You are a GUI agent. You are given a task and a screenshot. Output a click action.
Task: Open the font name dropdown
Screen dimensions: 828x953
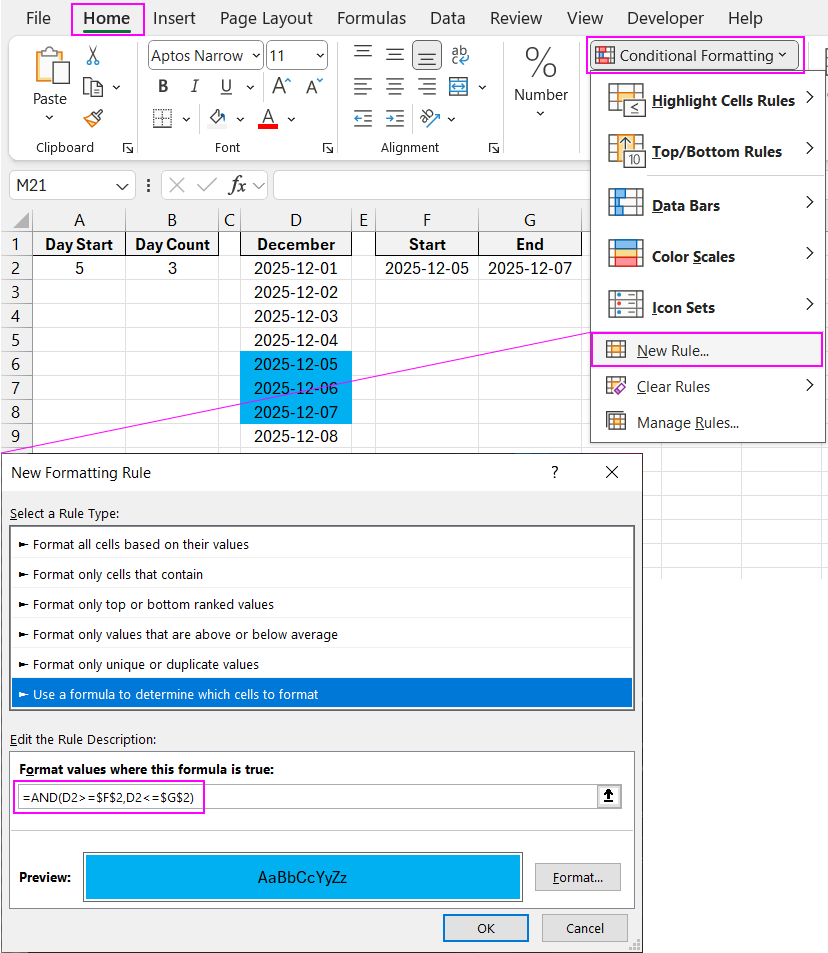pyautogui.click(x=256, y=56)
